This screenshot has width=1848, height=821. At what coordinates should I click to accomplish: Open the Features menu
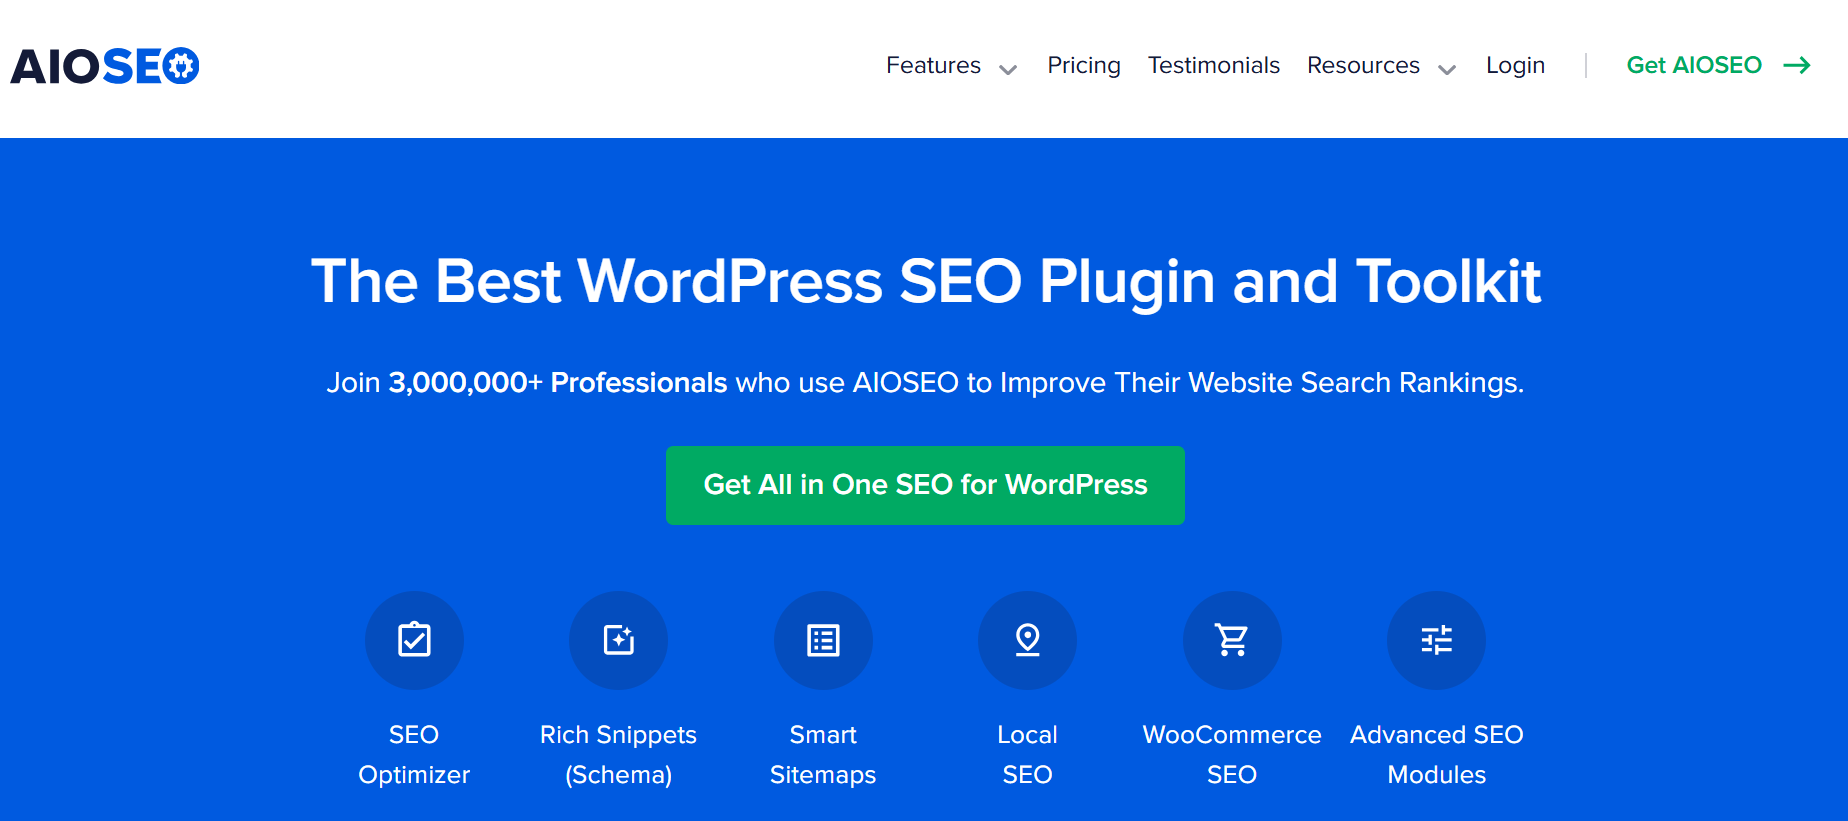click(934, 65)
